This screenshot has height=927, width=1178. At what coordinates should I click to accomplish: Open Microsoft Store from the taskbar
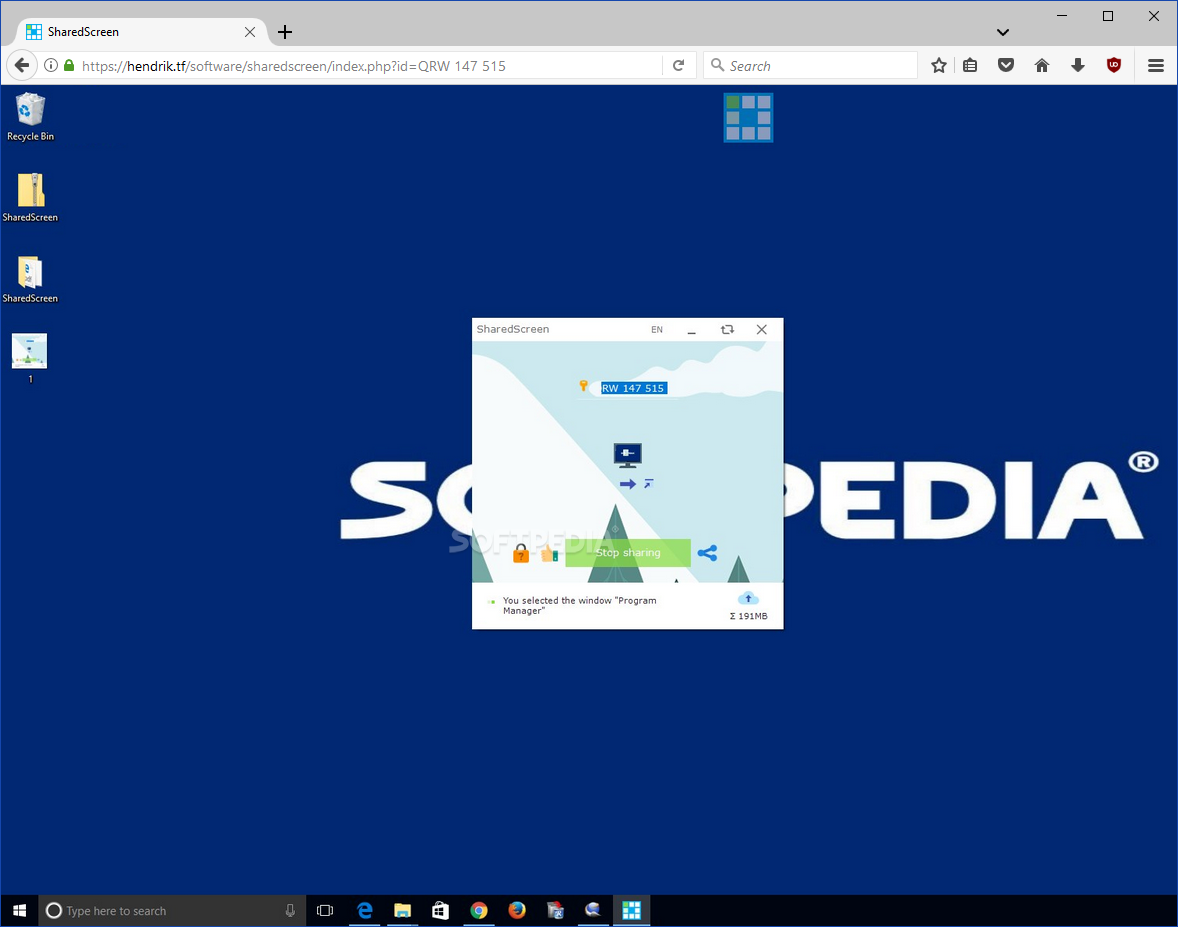click(440, 910)
